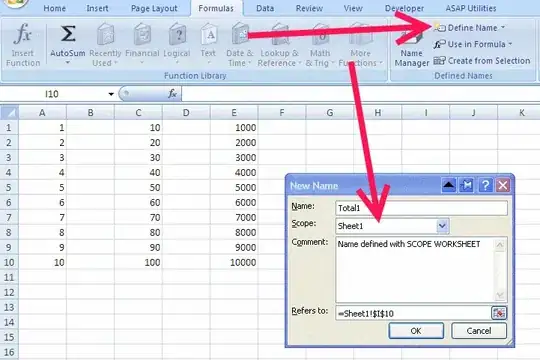Switch to the Page Layout tab
The height and width of the screenshot is (360, 540).
click(154, 8)
